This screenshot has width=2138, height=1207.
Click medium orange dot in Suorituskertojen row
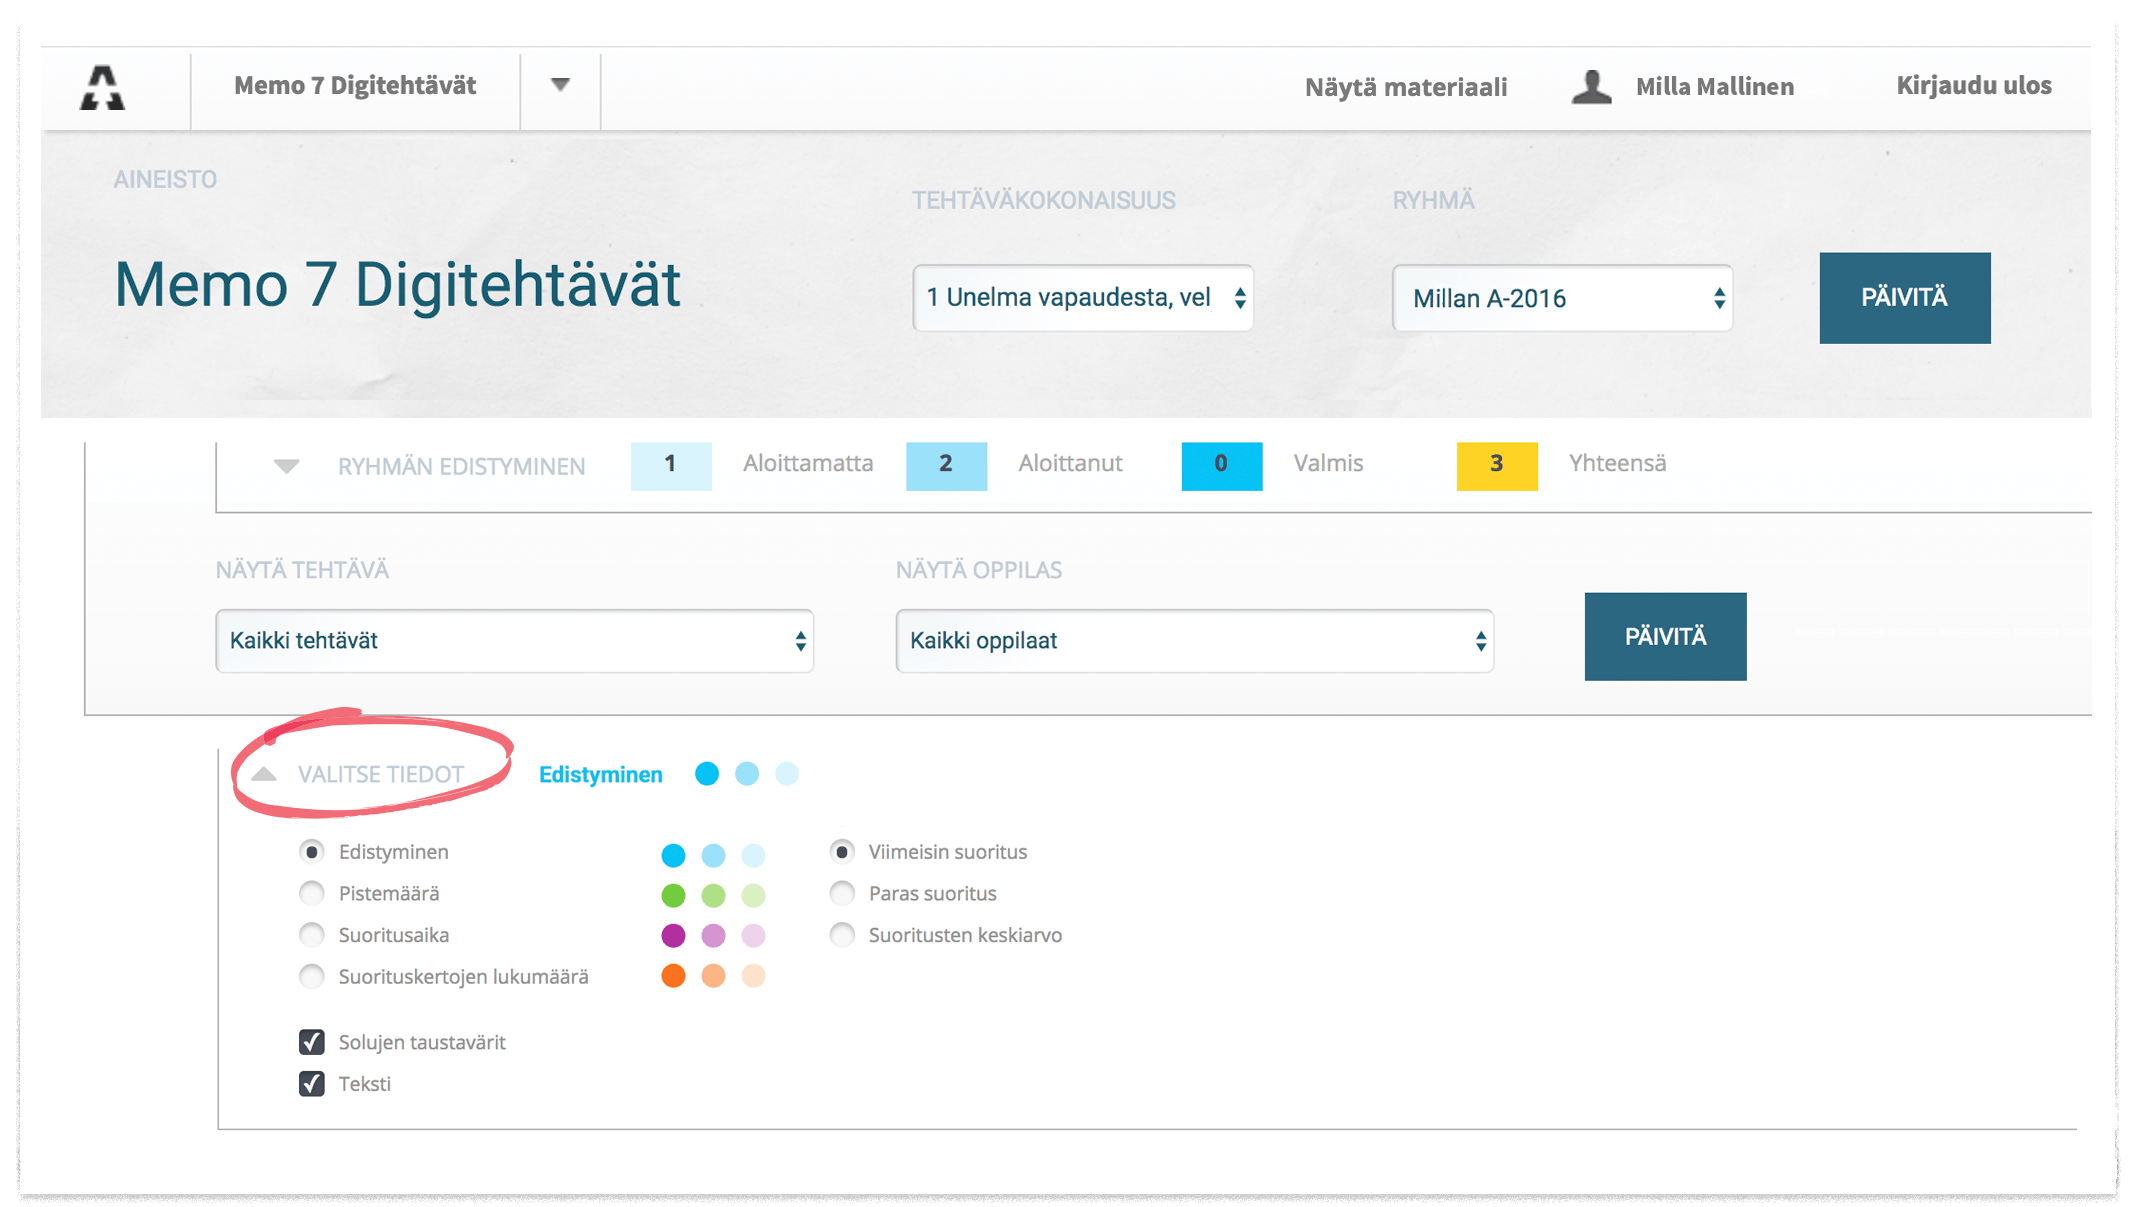pyautogui.click(x=713, y=976)
